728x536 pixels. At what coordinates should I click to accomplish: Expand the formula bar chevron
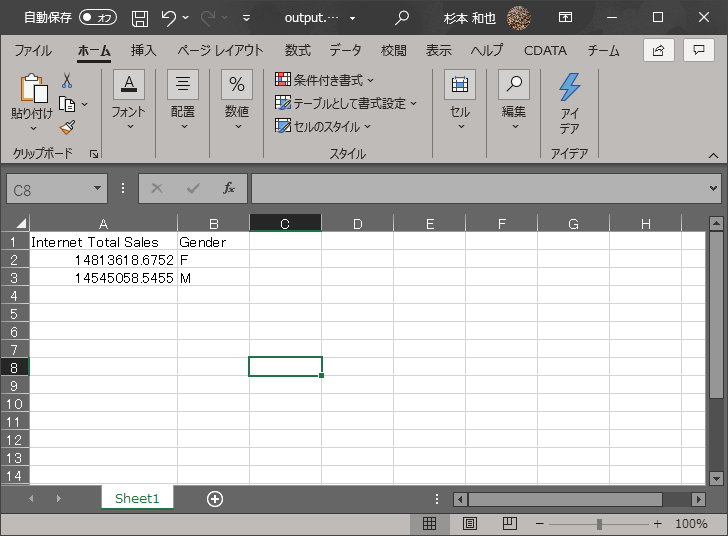(x=713, y=188)
